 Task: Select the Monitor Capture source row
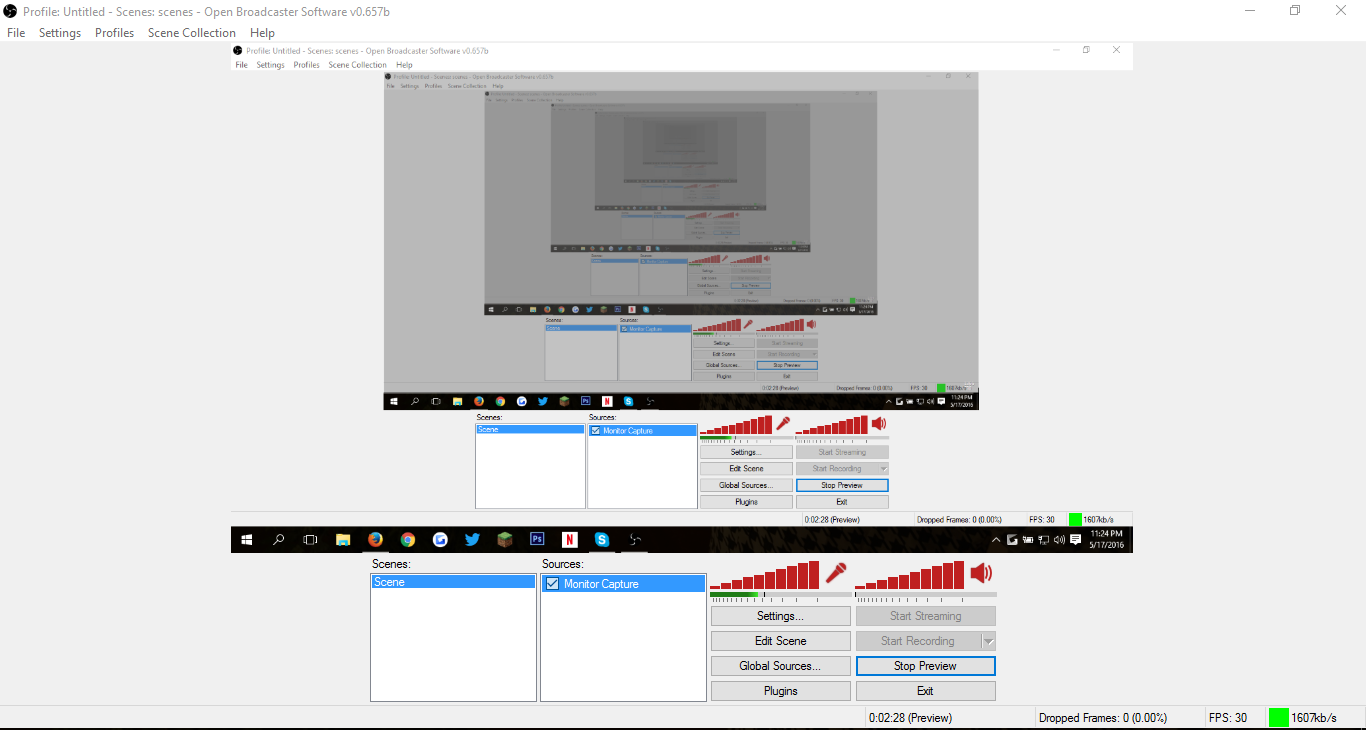click(623, 584)
